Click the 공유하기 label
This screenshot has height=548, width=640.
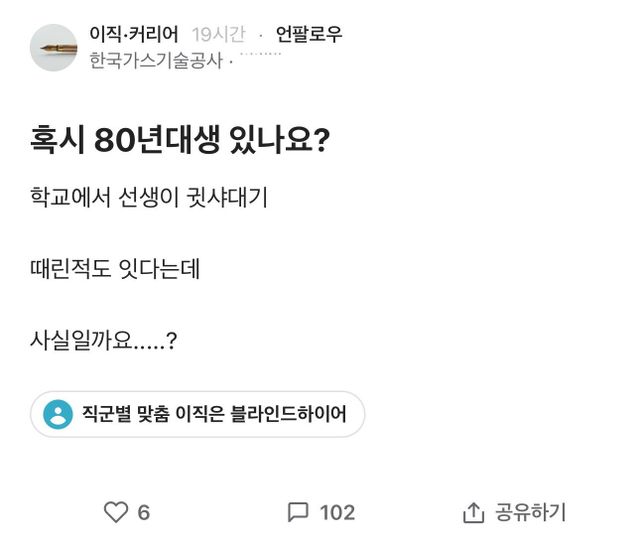point(530,513)
